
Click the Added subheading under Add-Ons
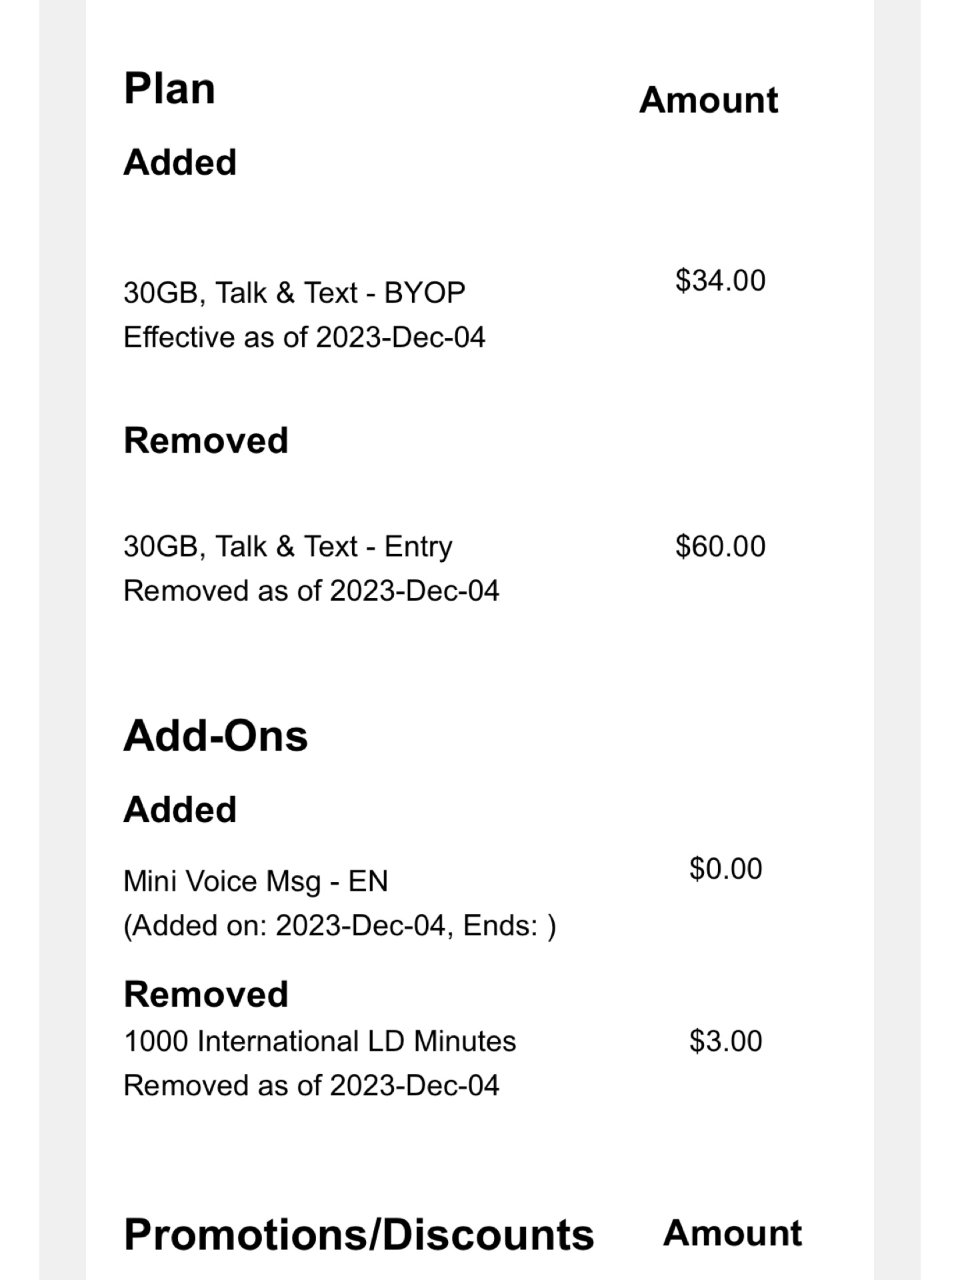180,809
